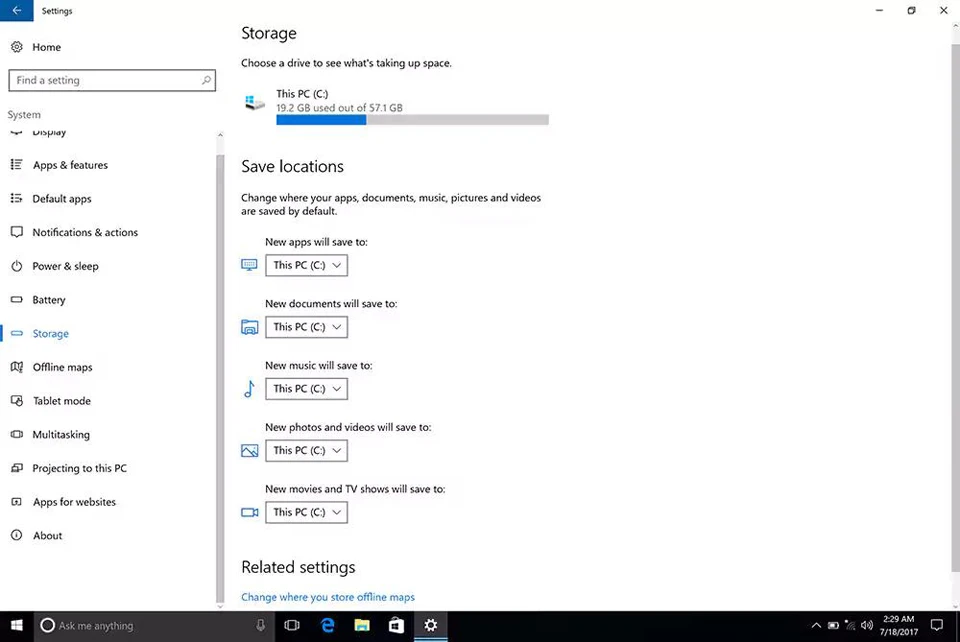Open the Multitasking settings page
Image resolution: width=960 pixels, height=642 pixels.
pyautogui.click(x=61, y=435)
